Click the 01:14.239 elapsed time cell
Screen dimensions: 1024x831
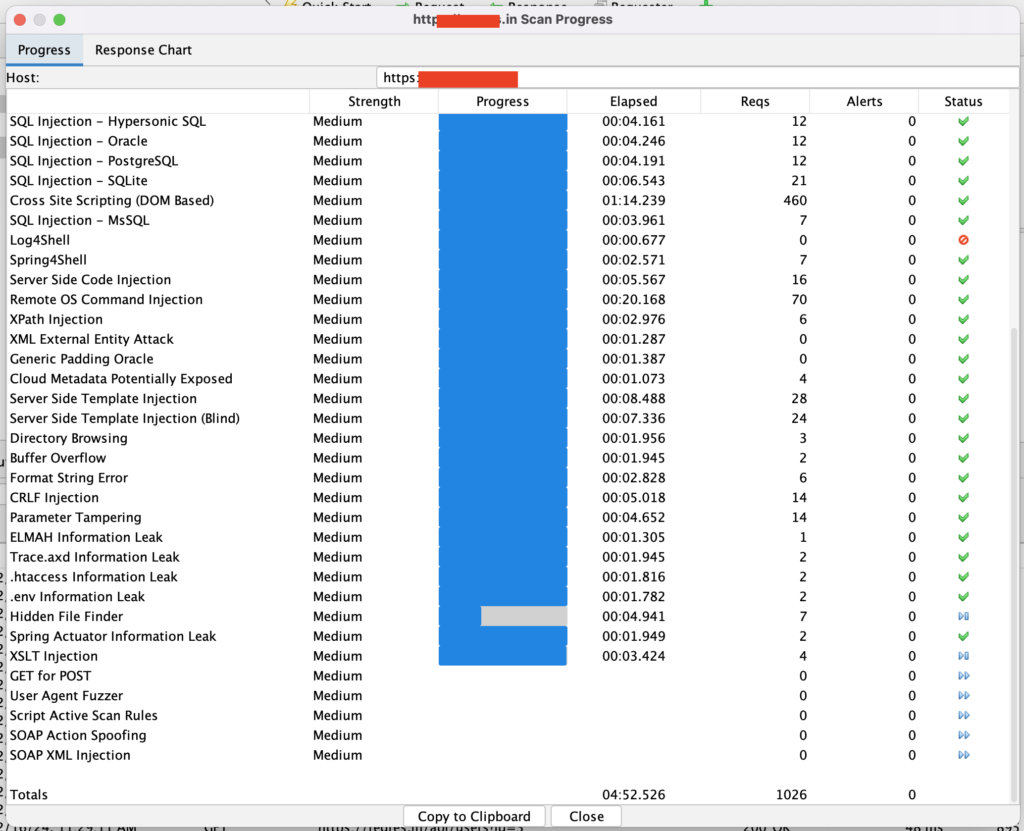pos(633,201)
